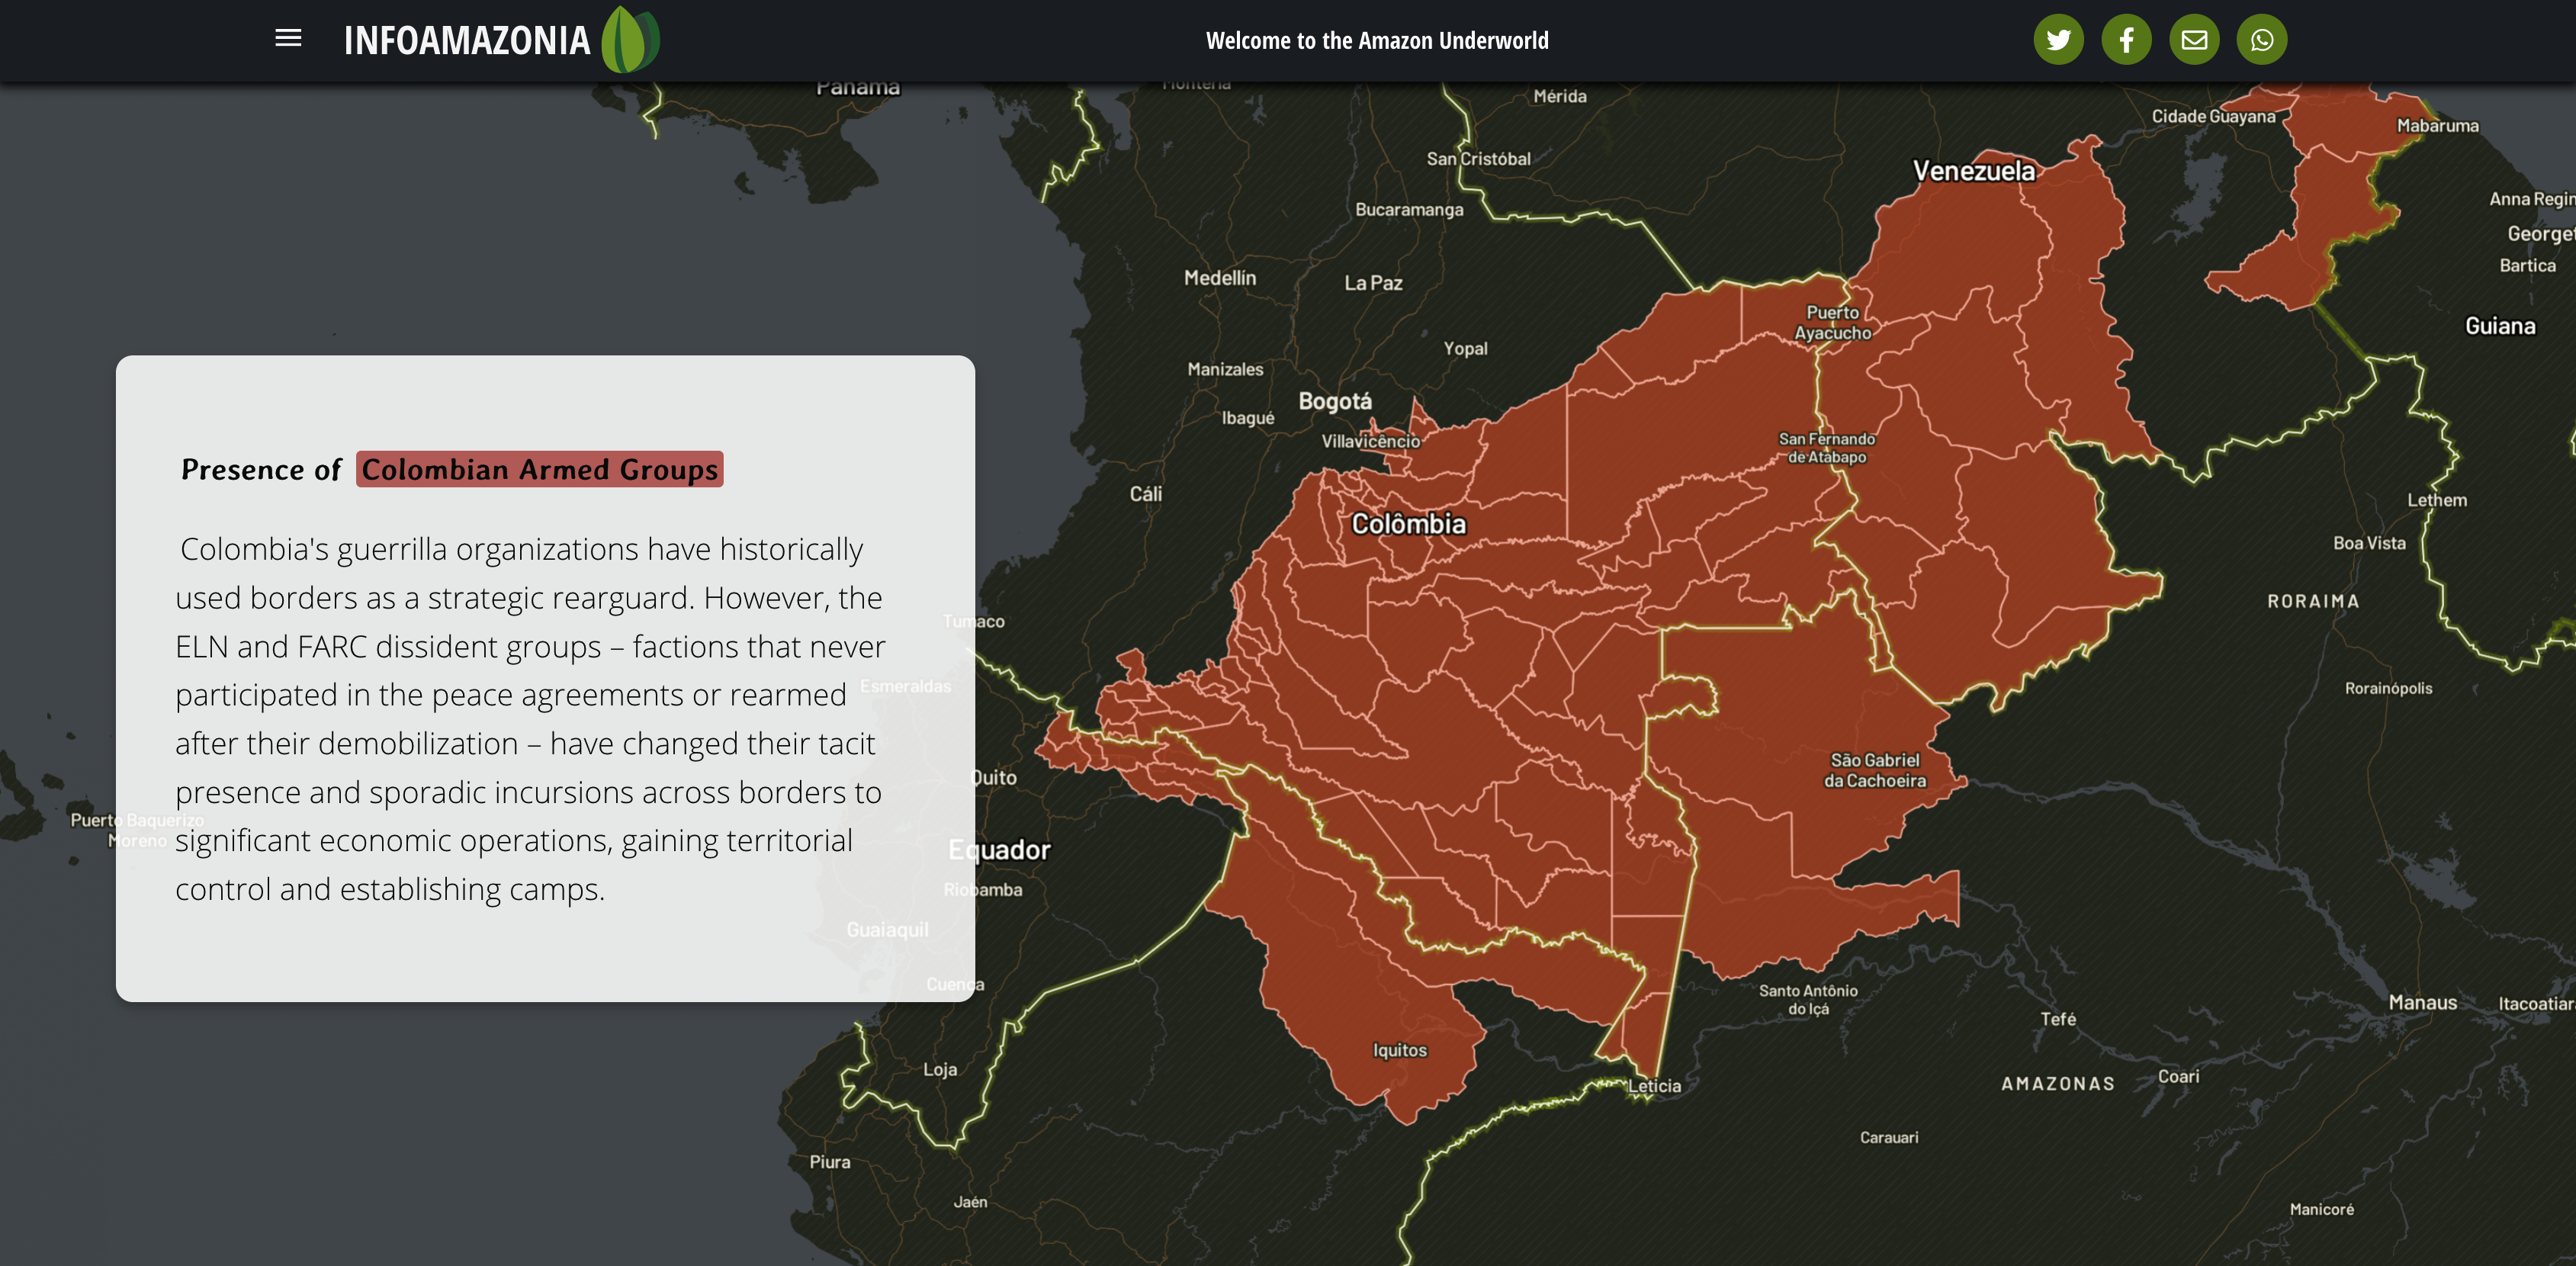Click the highlighted 'Colombian Armed Groups' label

pyautogui.click(x=540, y=469)
